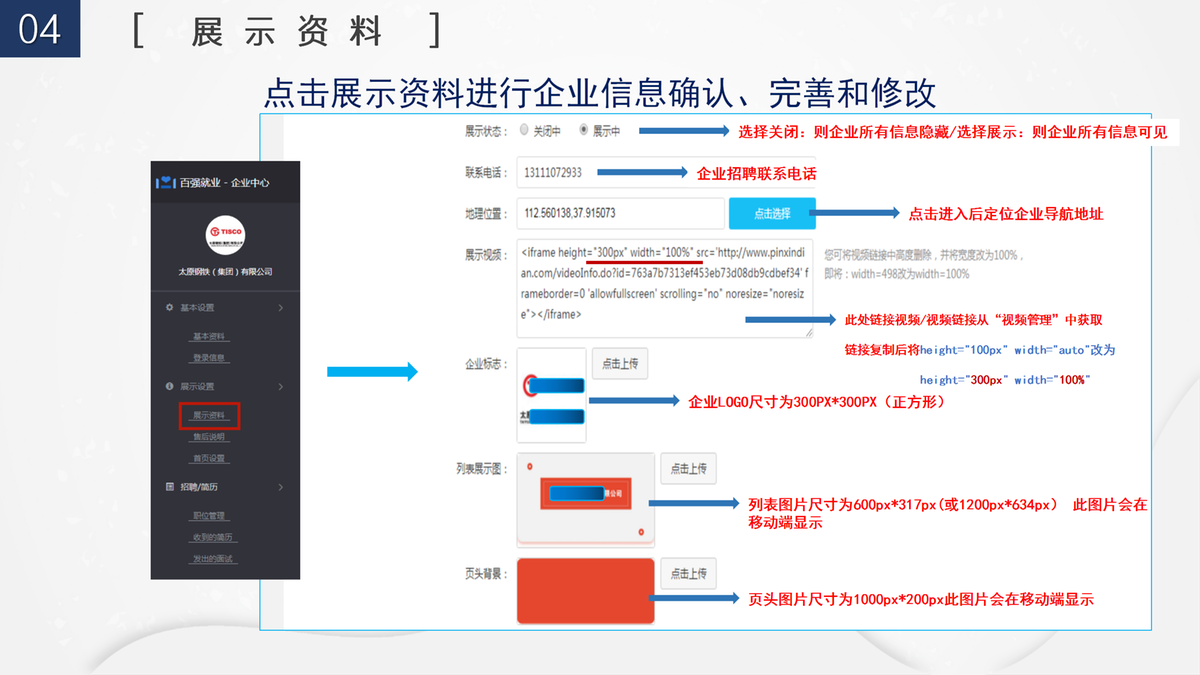
Task: Click the info icon beside 展示设置
Action: [x=169, y=386]
